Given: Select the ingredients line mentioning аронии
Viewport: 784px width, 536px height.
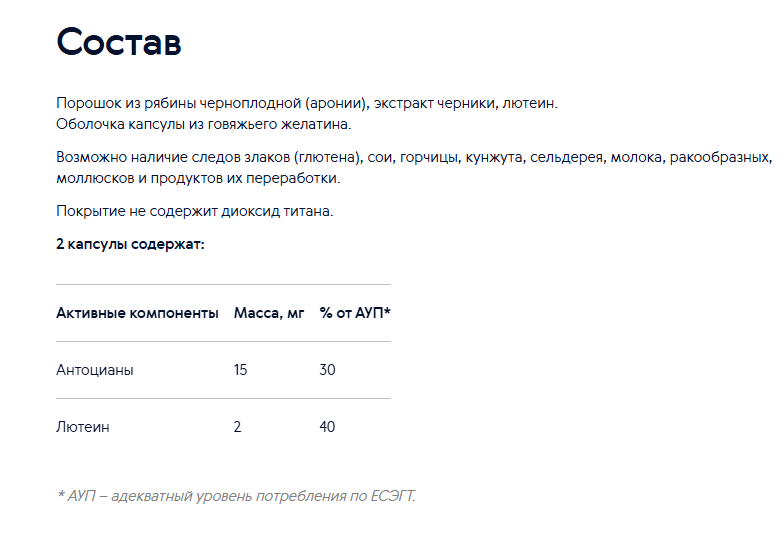Looking at the screenshot, I should pyautogui.click(x=306, y=103).
